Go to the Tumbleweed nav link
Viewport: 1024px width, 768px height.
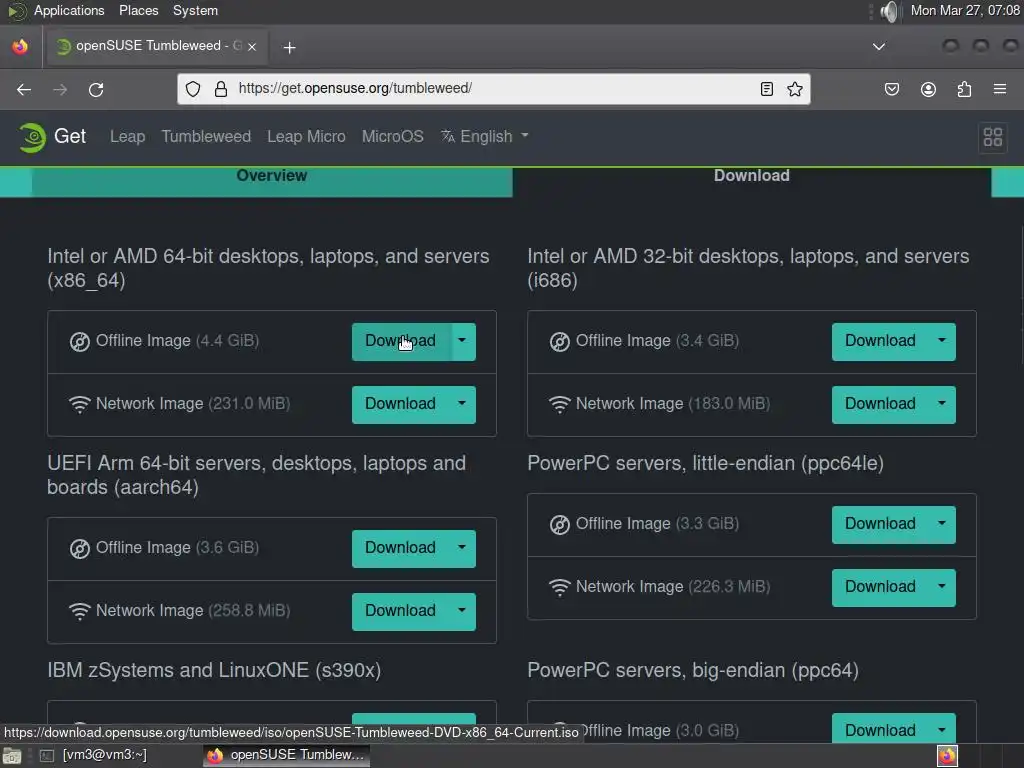pos(206,136)
